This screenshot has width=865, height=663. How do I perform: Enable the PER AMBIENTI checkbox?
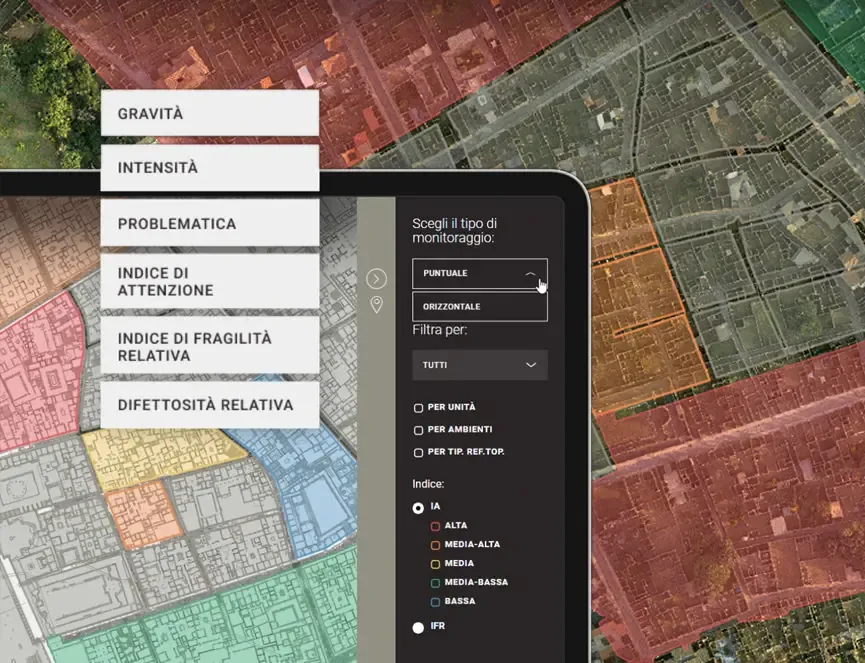click(418, 430)
